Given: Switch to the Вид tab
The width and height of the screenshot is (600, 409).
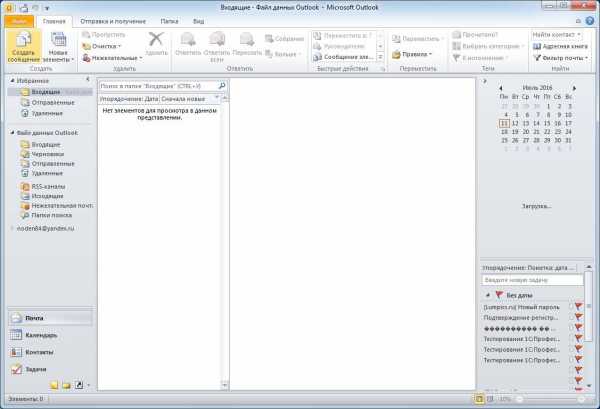Looking at the screenshot, I should [x=198, y=21].
